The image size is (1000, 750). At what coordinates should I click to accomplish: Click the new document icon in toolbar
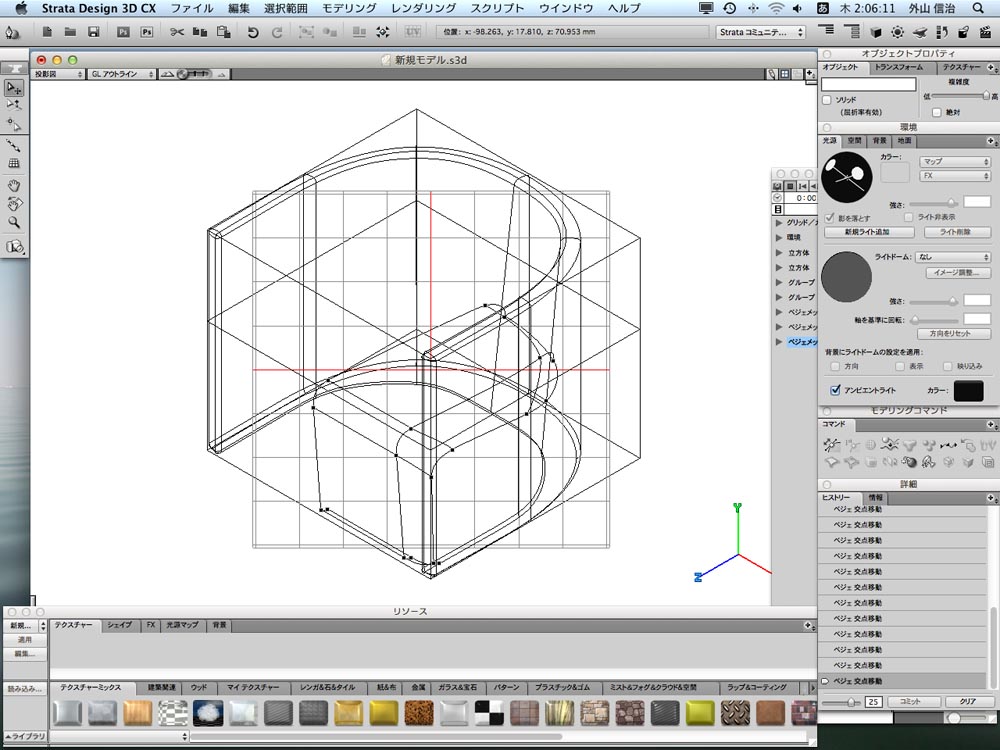pos(47,32)
